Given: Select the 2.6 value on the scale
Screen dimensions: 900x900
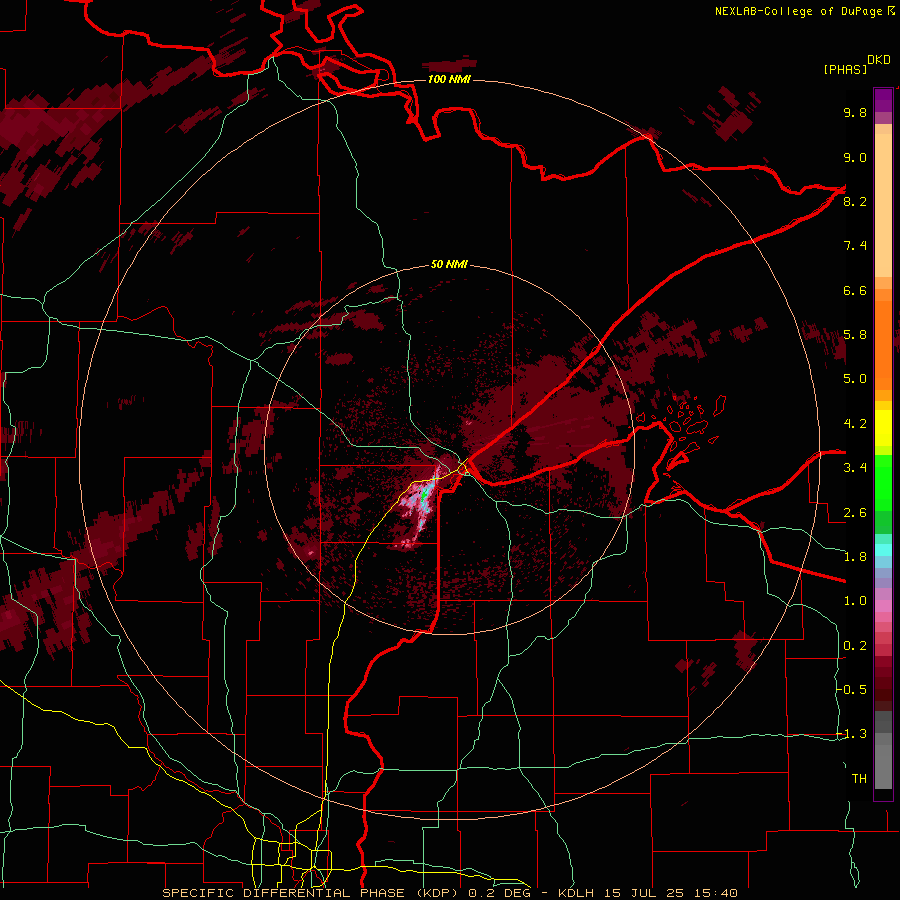Looking at the screenshot, I should pos(855,513).
